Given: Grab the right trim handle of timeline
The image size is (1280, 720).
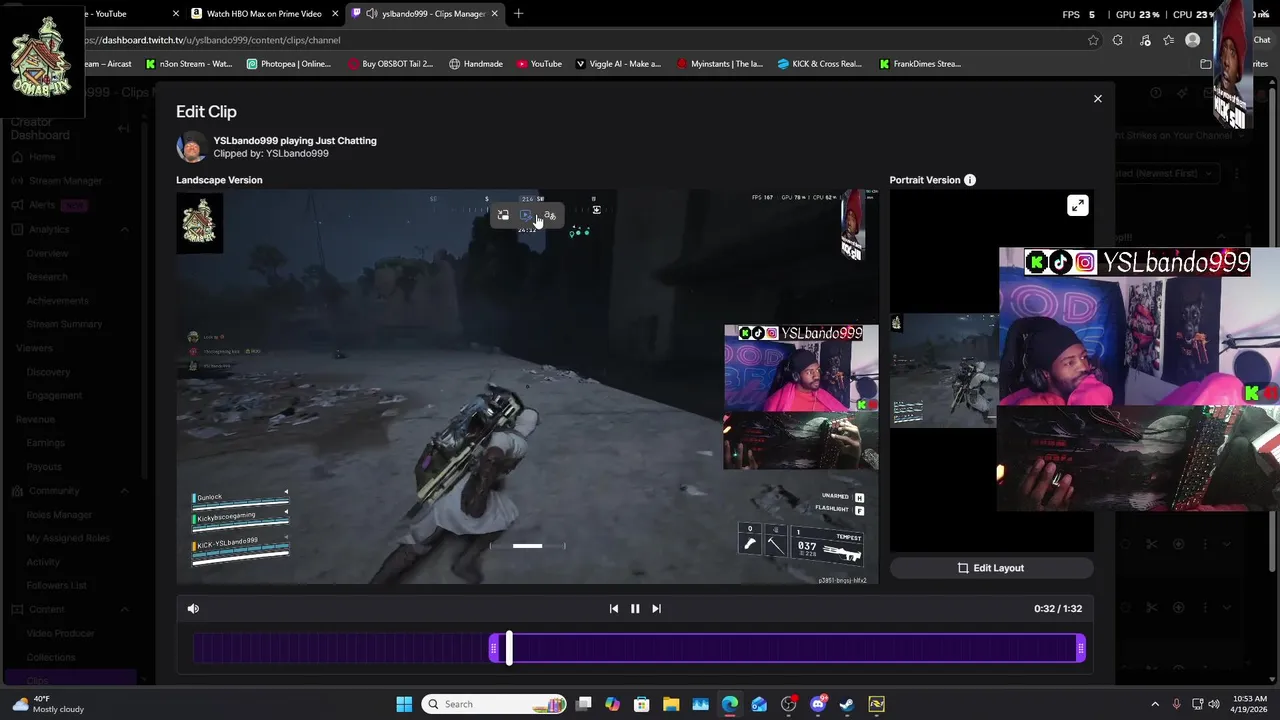Looking at the screenshot, I should 1081,649.
